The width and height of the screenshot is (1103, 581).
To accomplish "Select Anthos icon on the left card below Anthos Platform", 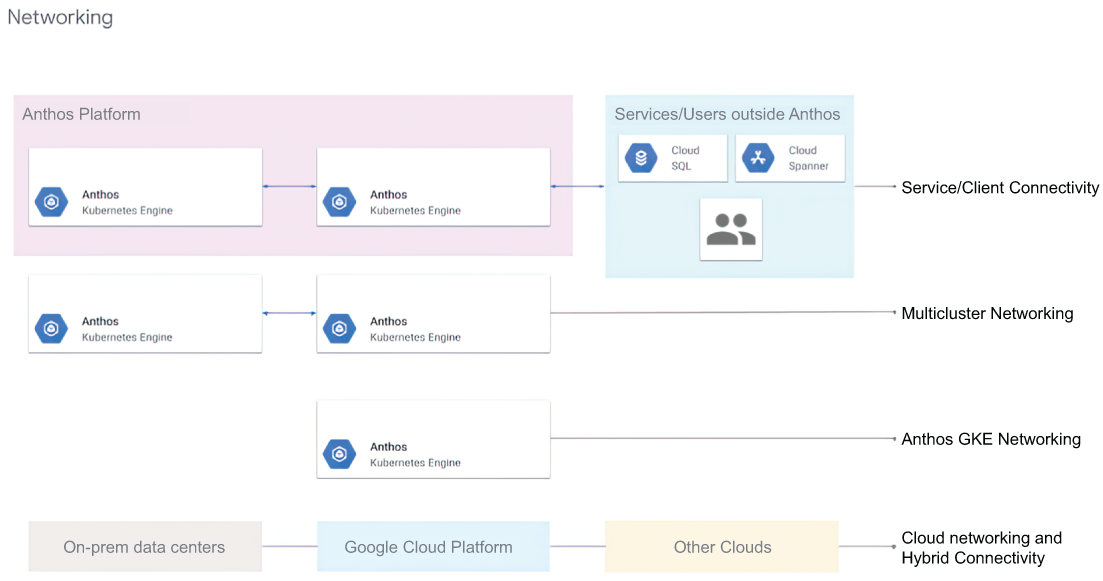I will point(51,328).
